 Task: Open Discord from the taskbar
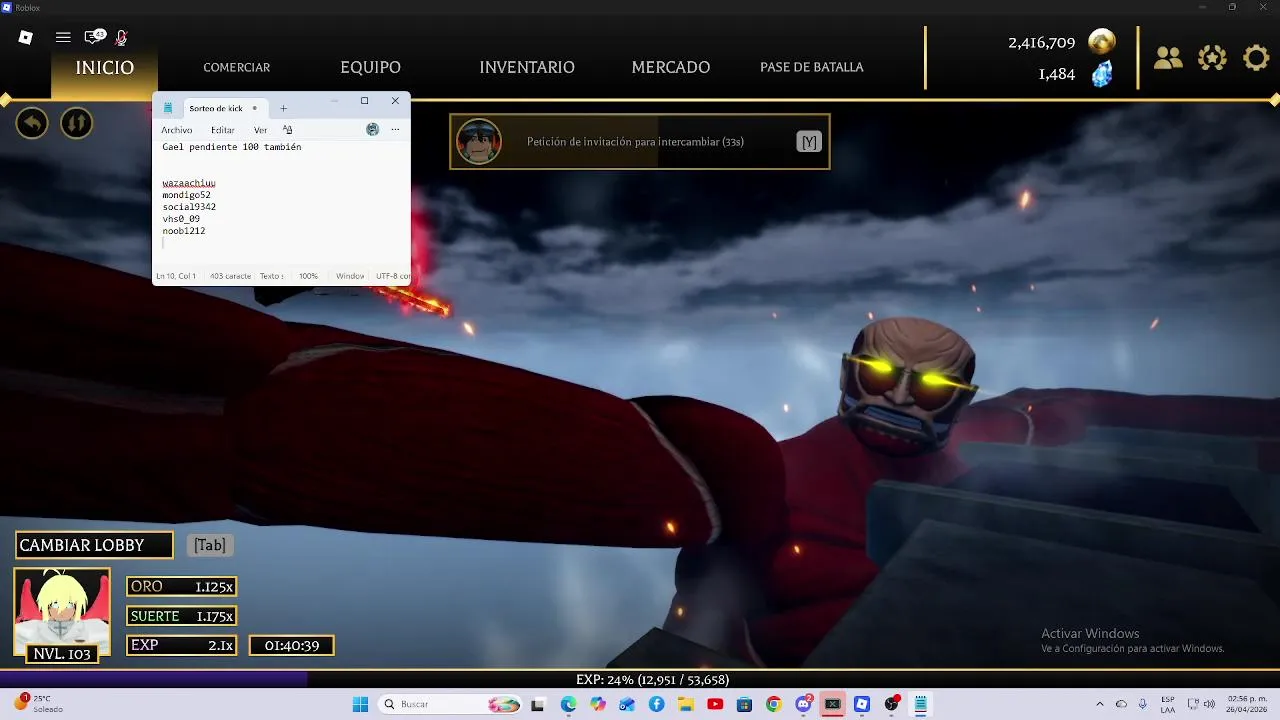(x=803, y=704)
